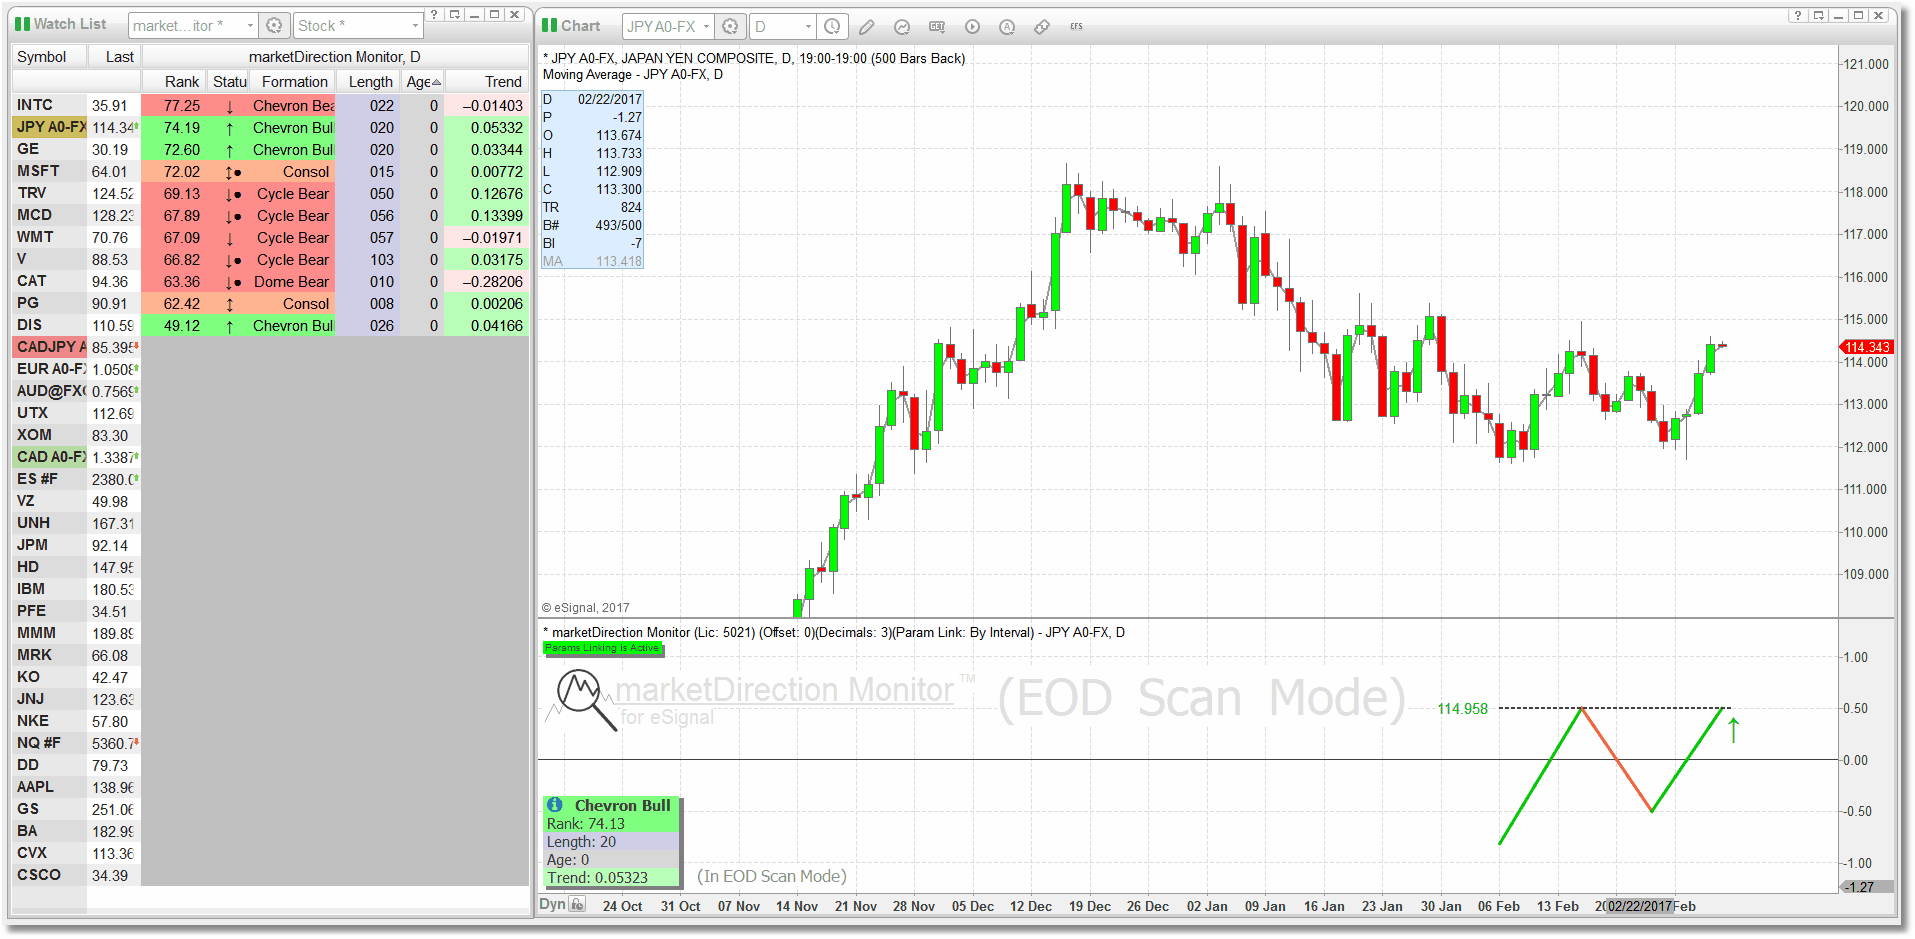Screen dimensions: 1915x939
Task: Click the Params Linking is Active label
Action: (x=602, y=648)
